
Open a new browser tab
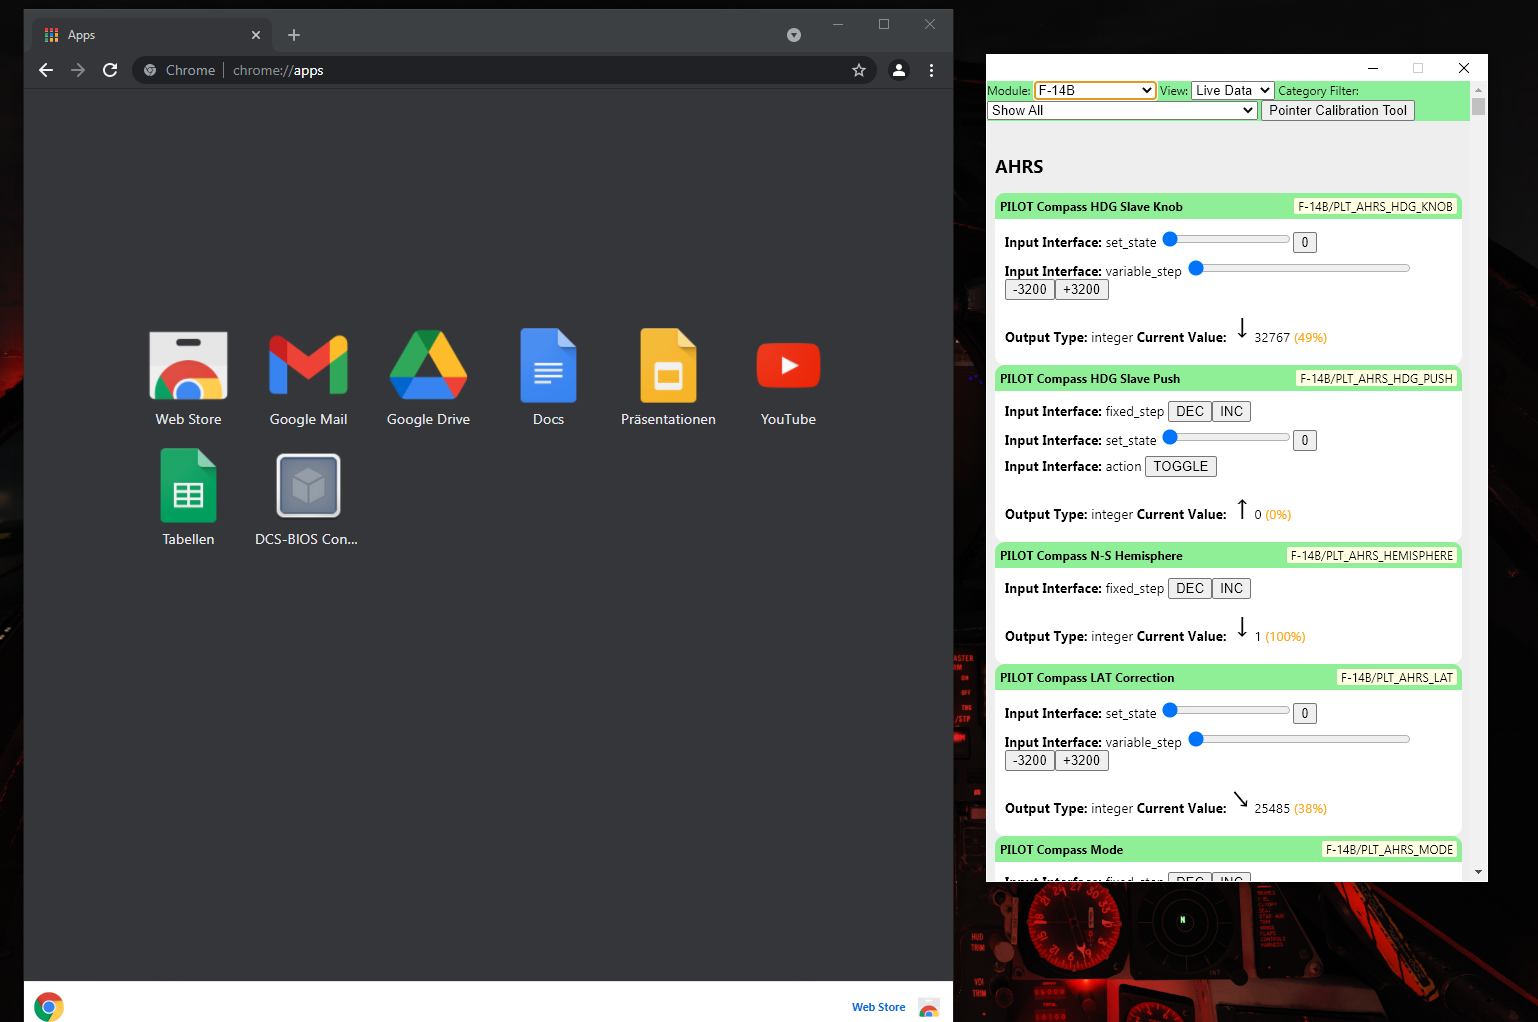click(x=294, y=35)
